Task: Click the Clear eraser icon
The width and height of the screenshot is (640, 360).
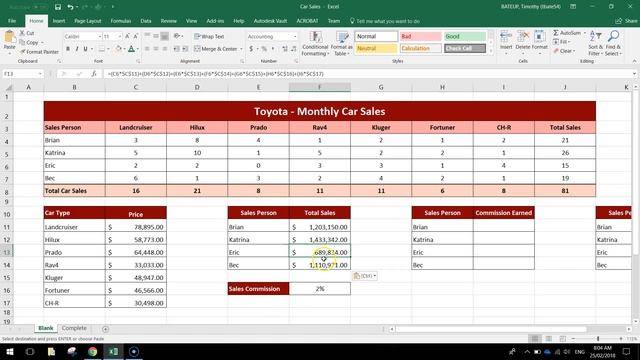Action: (x=556, y=51)
